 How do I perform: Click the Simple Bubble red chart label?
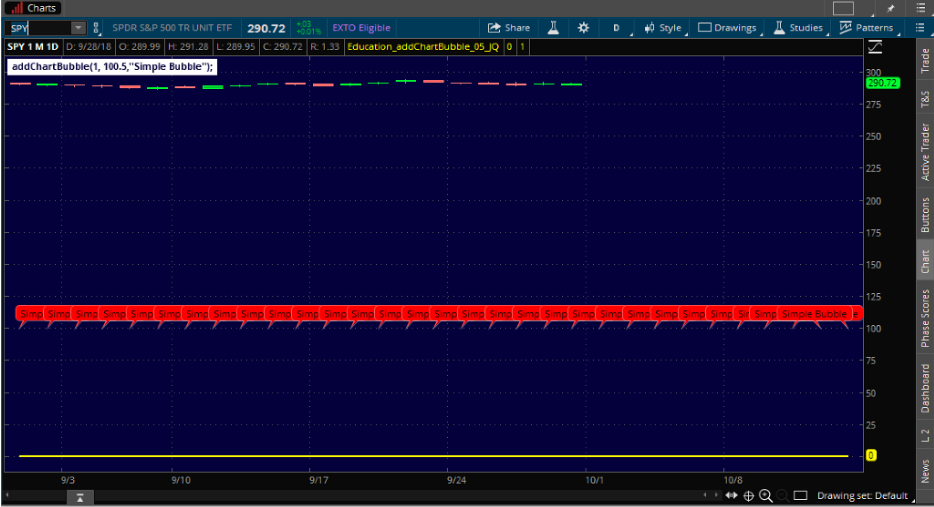[813, 314]
